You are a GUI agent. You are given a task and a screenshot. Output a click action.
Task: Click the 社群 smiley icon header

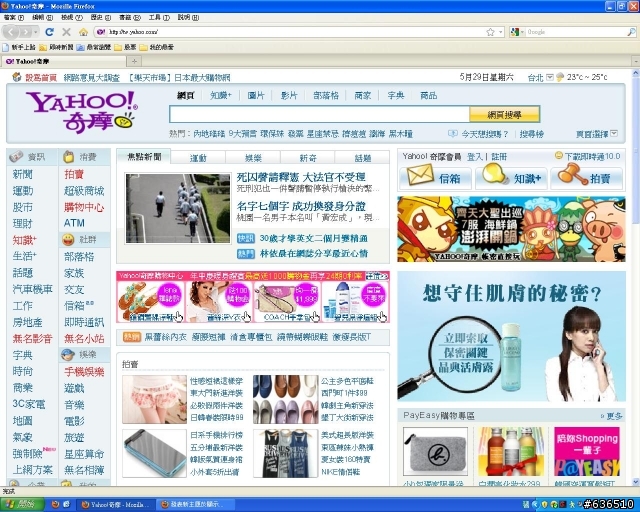click(68, 240)
